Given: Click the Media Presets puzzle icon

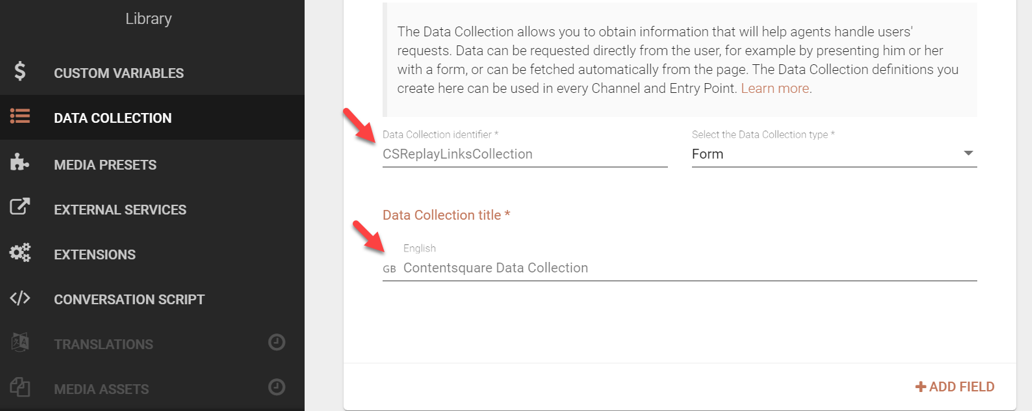Looking at the screenshot, I should click(x=20, y=163).
